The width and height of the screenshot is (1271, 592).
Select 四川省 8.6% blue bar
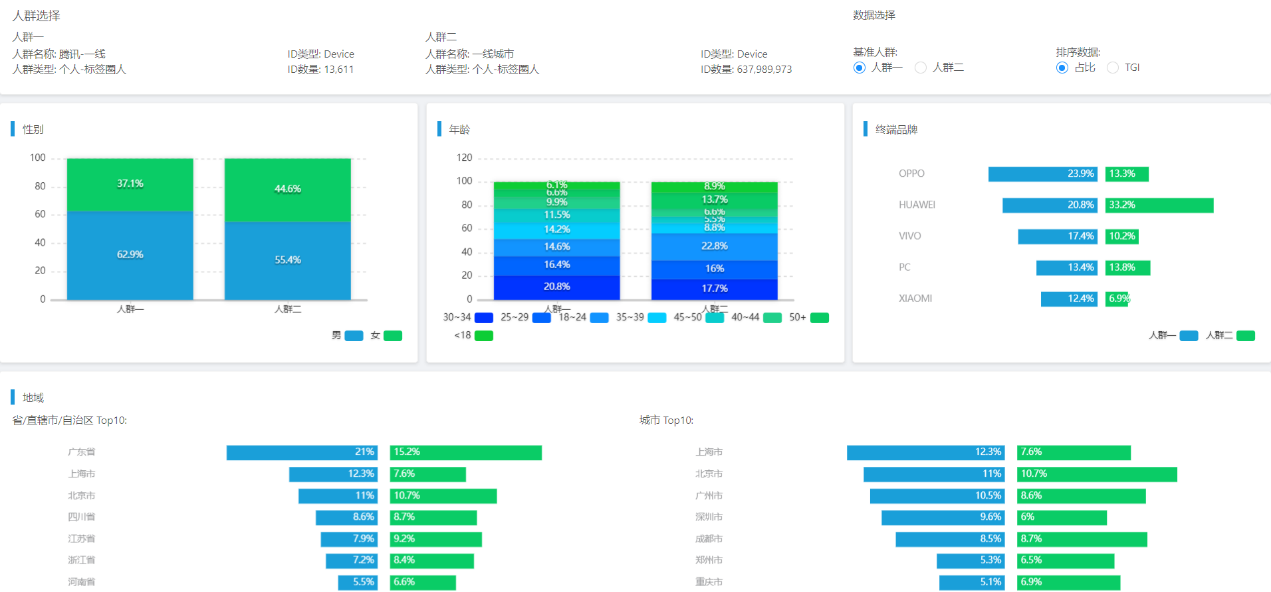coord(347,518)
